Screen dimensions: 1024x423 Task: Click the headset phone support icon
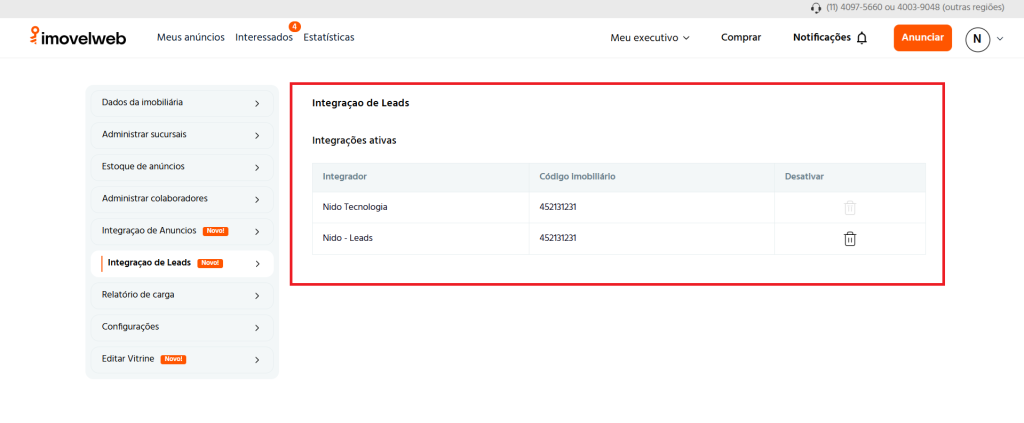[816, 8]
